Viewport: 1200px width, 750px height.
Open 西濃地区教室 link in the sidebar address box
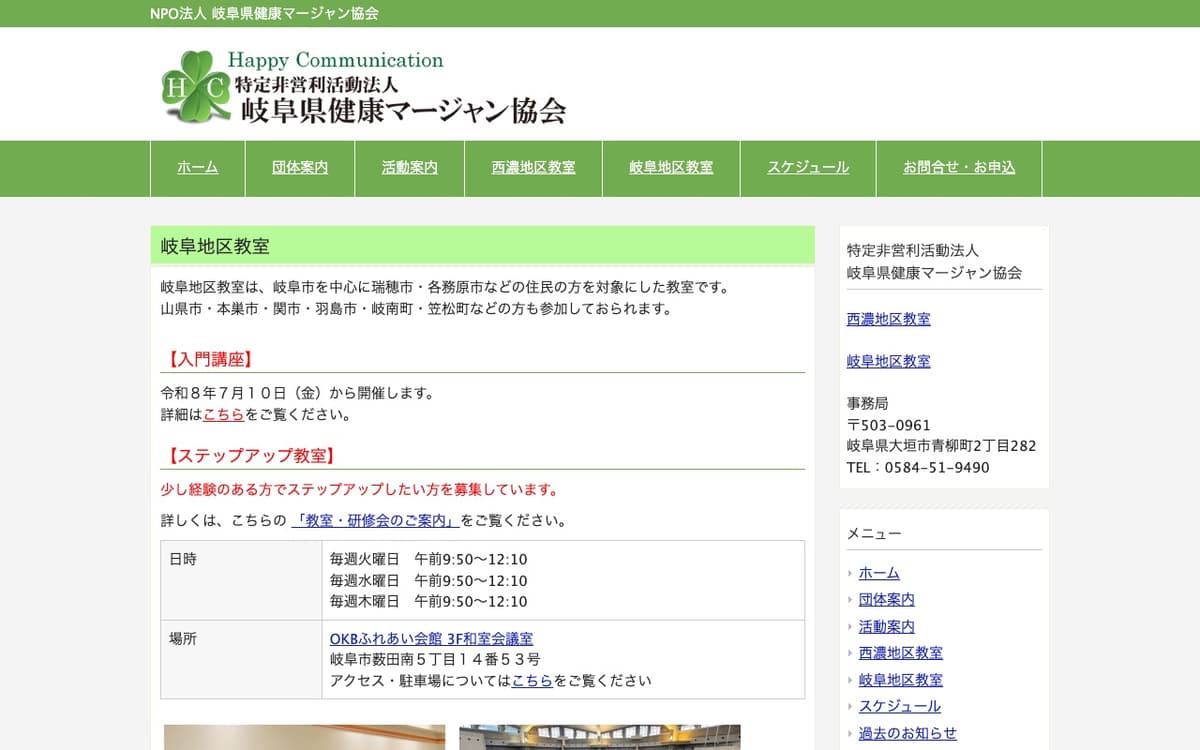tap(889, 319)
